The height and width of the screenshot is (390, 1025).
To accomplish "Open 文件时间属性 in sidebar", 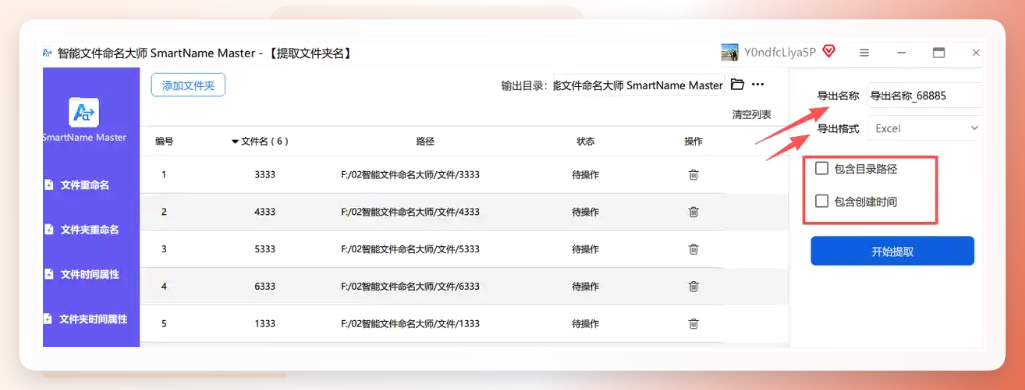I will click(81, 274).
